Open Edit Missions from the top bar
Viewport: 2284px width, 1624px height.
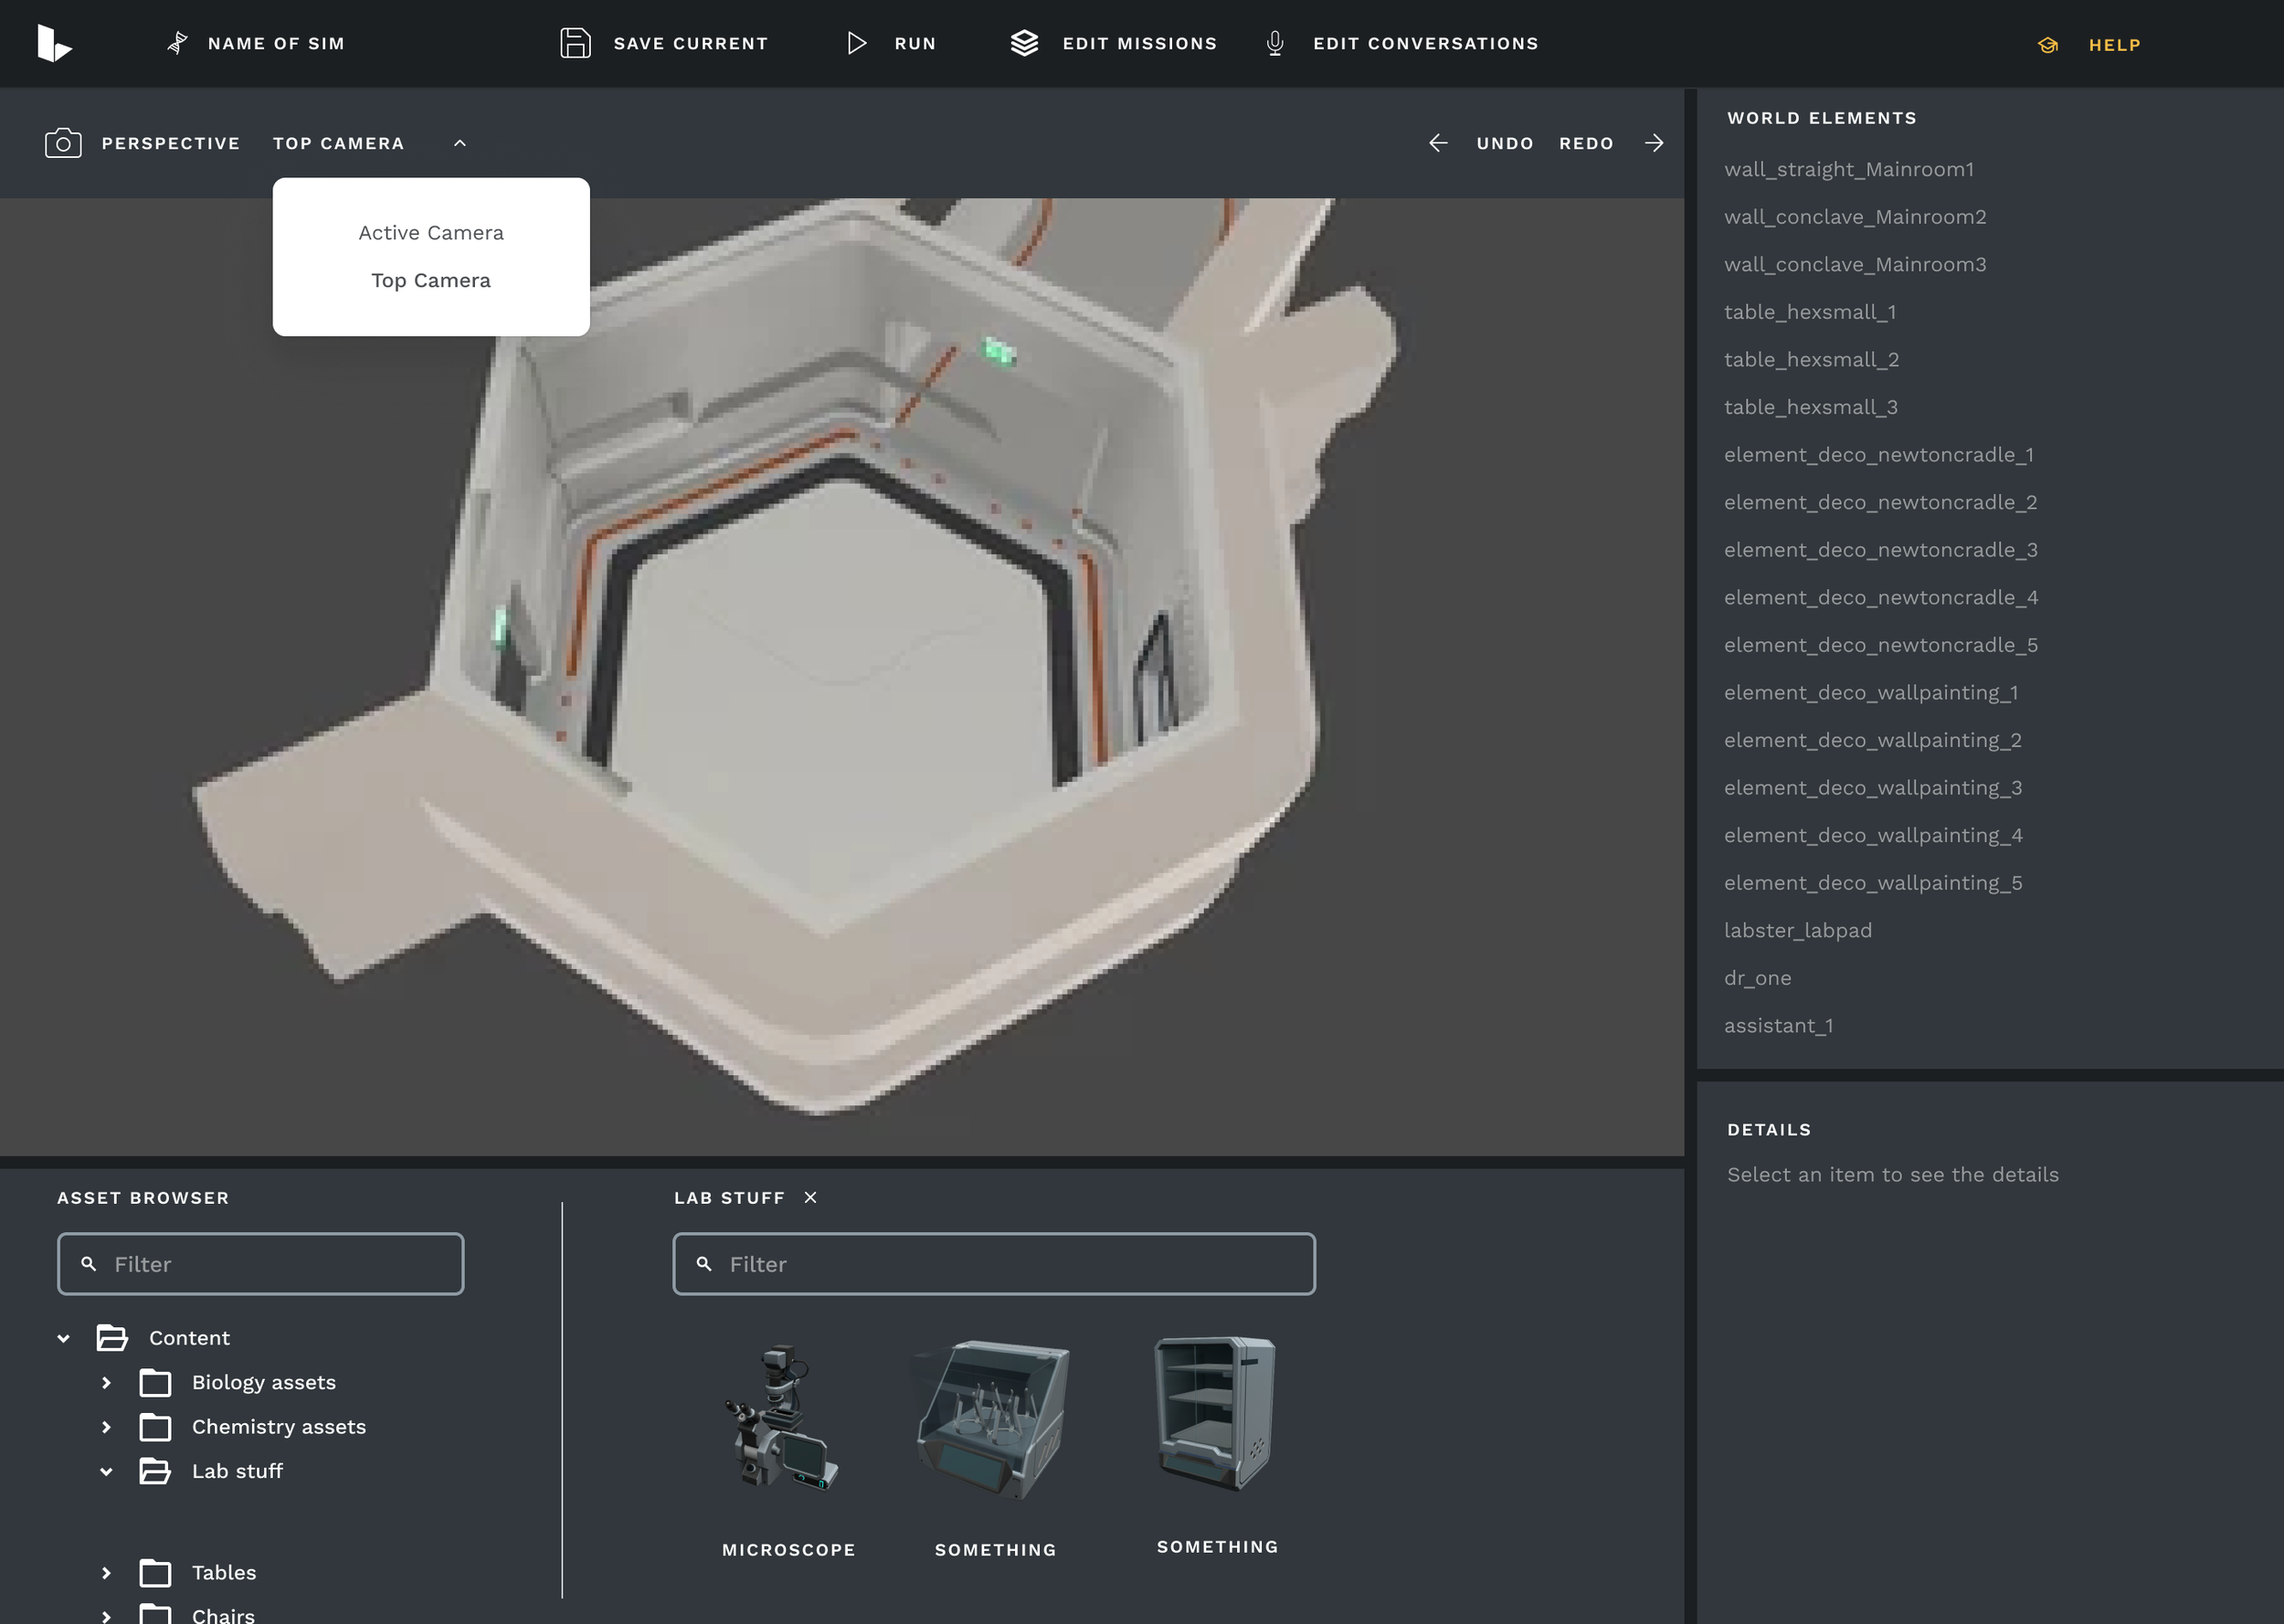pos(1139,43)
